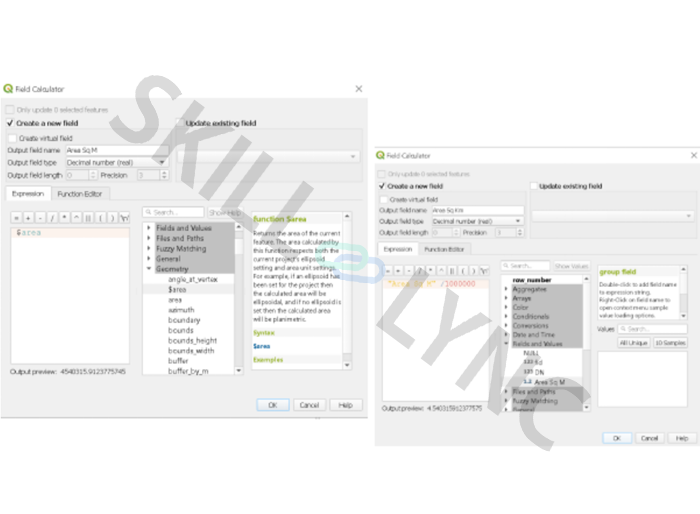
Task: Insert divide operator in Area Sq Km dialog
Action: (420, 271)
